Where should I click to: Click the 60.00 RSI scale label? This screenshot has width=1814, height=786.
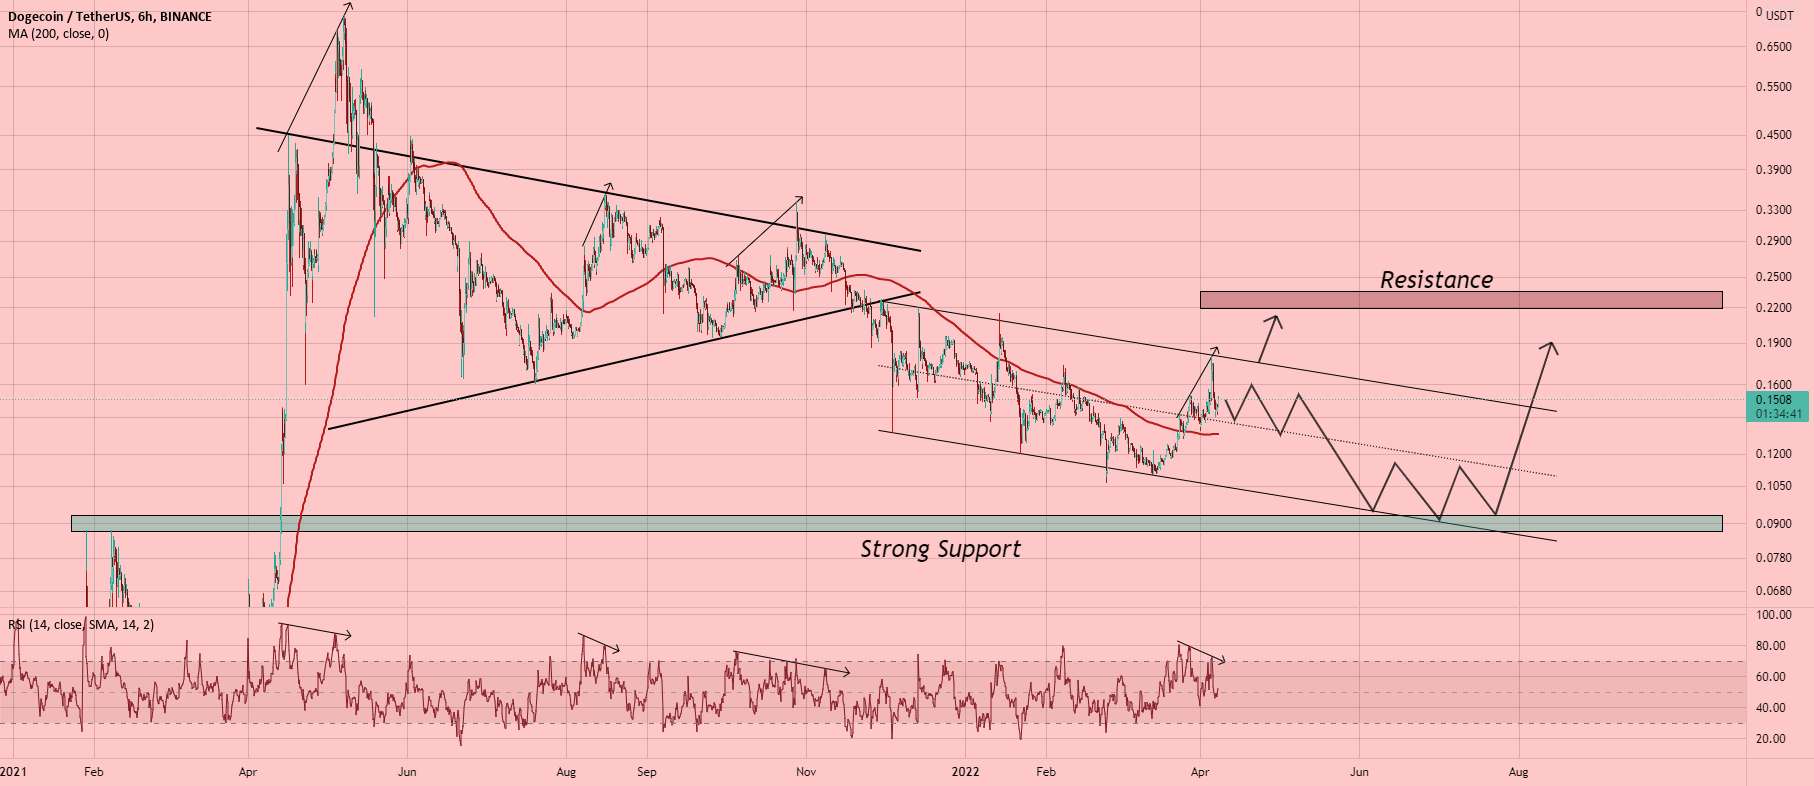[1773, 677]
